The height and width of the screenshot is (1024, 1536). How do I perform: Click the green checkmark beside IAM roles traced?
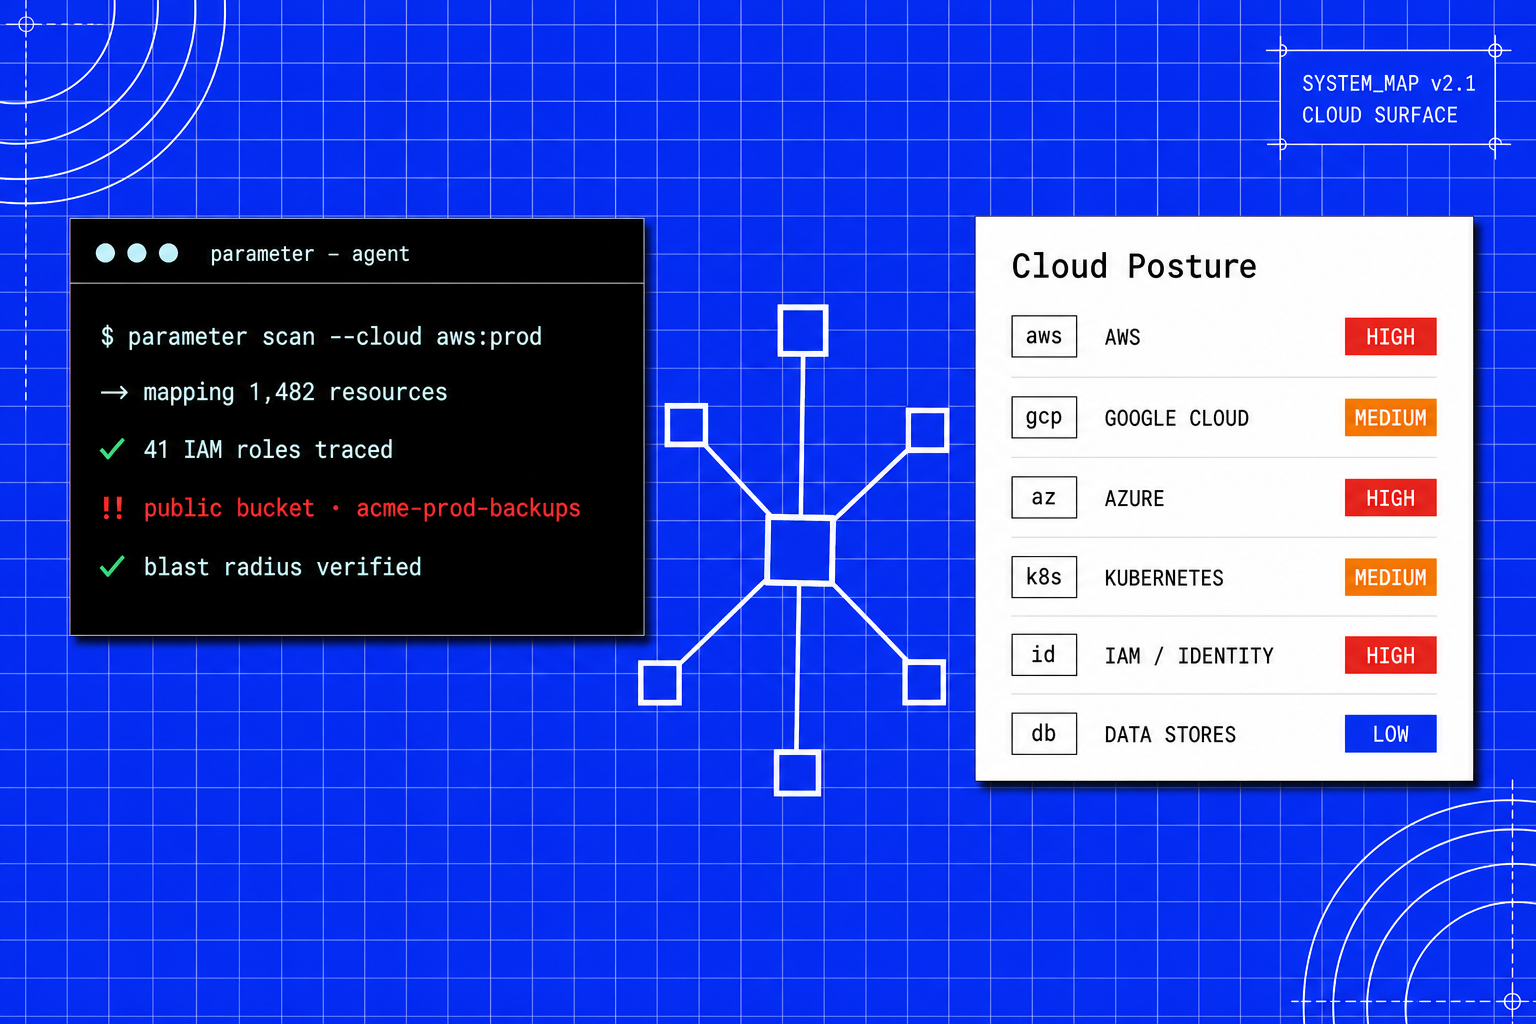(112, 449)
